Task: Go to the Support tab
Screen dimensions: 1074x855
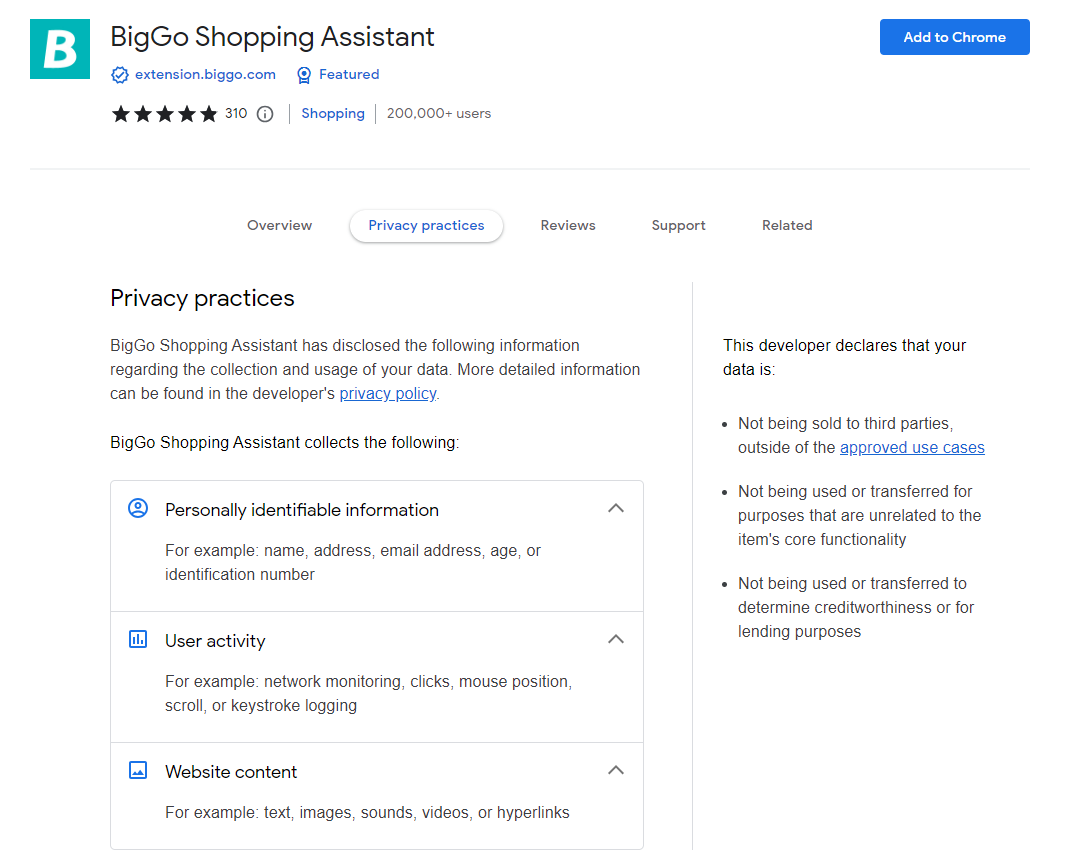Action: click(678, 226)
